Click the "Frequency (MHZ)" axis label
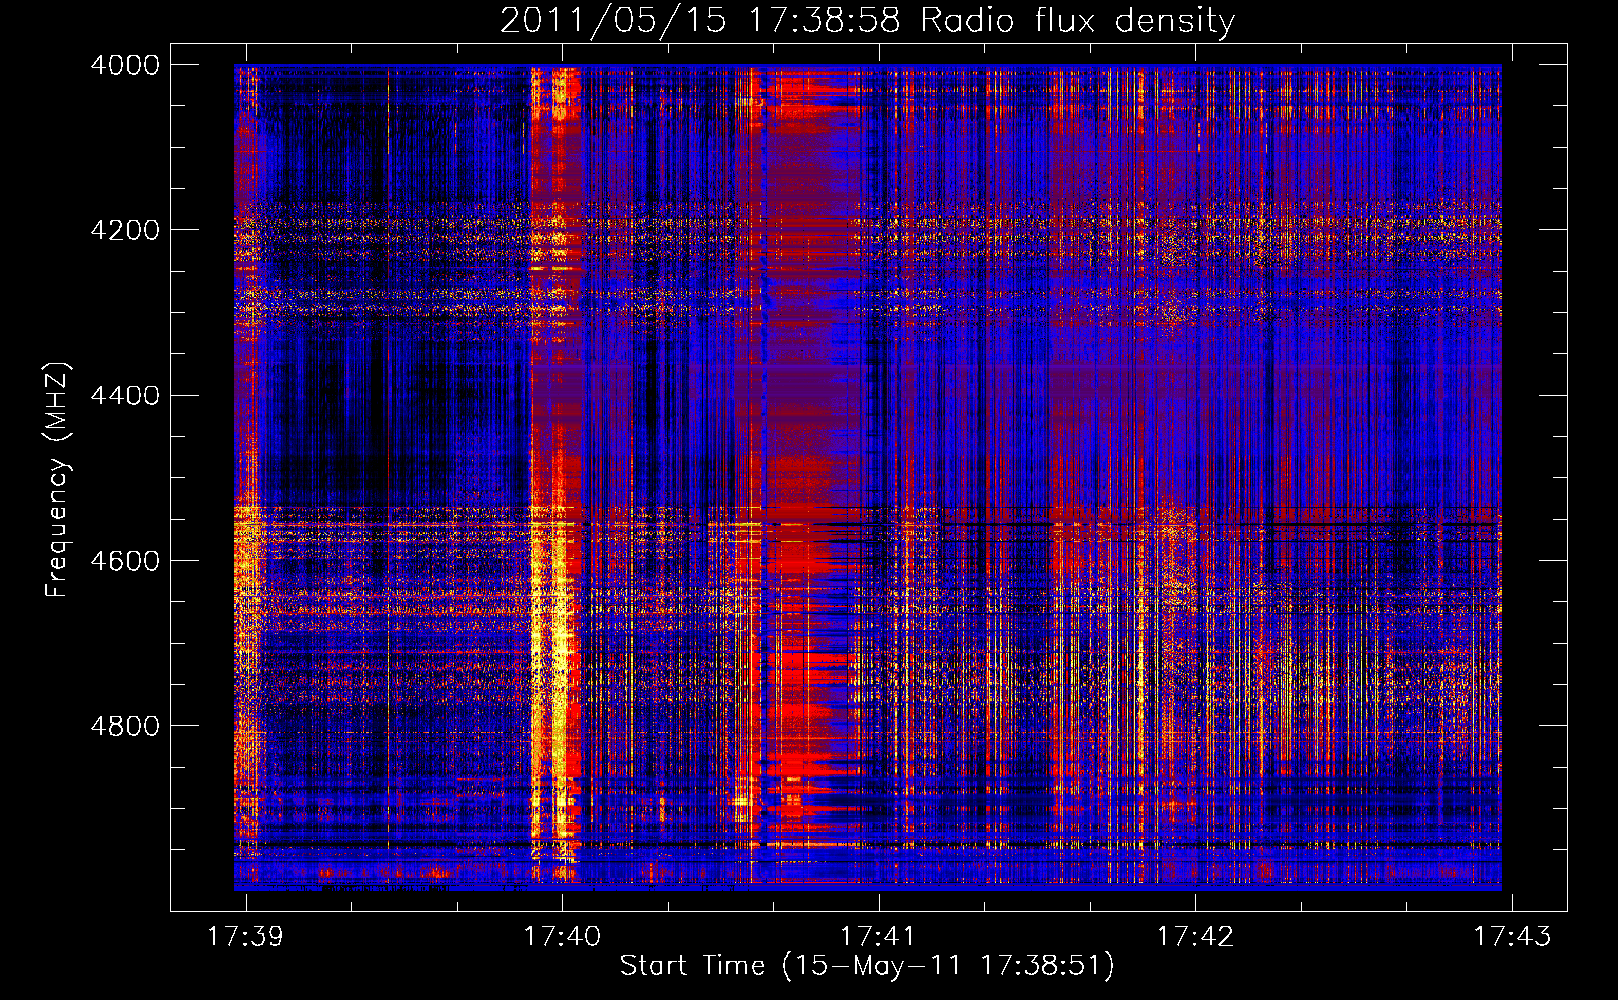The height and width of the screenshot is (1000, 1618). (58, 480)
